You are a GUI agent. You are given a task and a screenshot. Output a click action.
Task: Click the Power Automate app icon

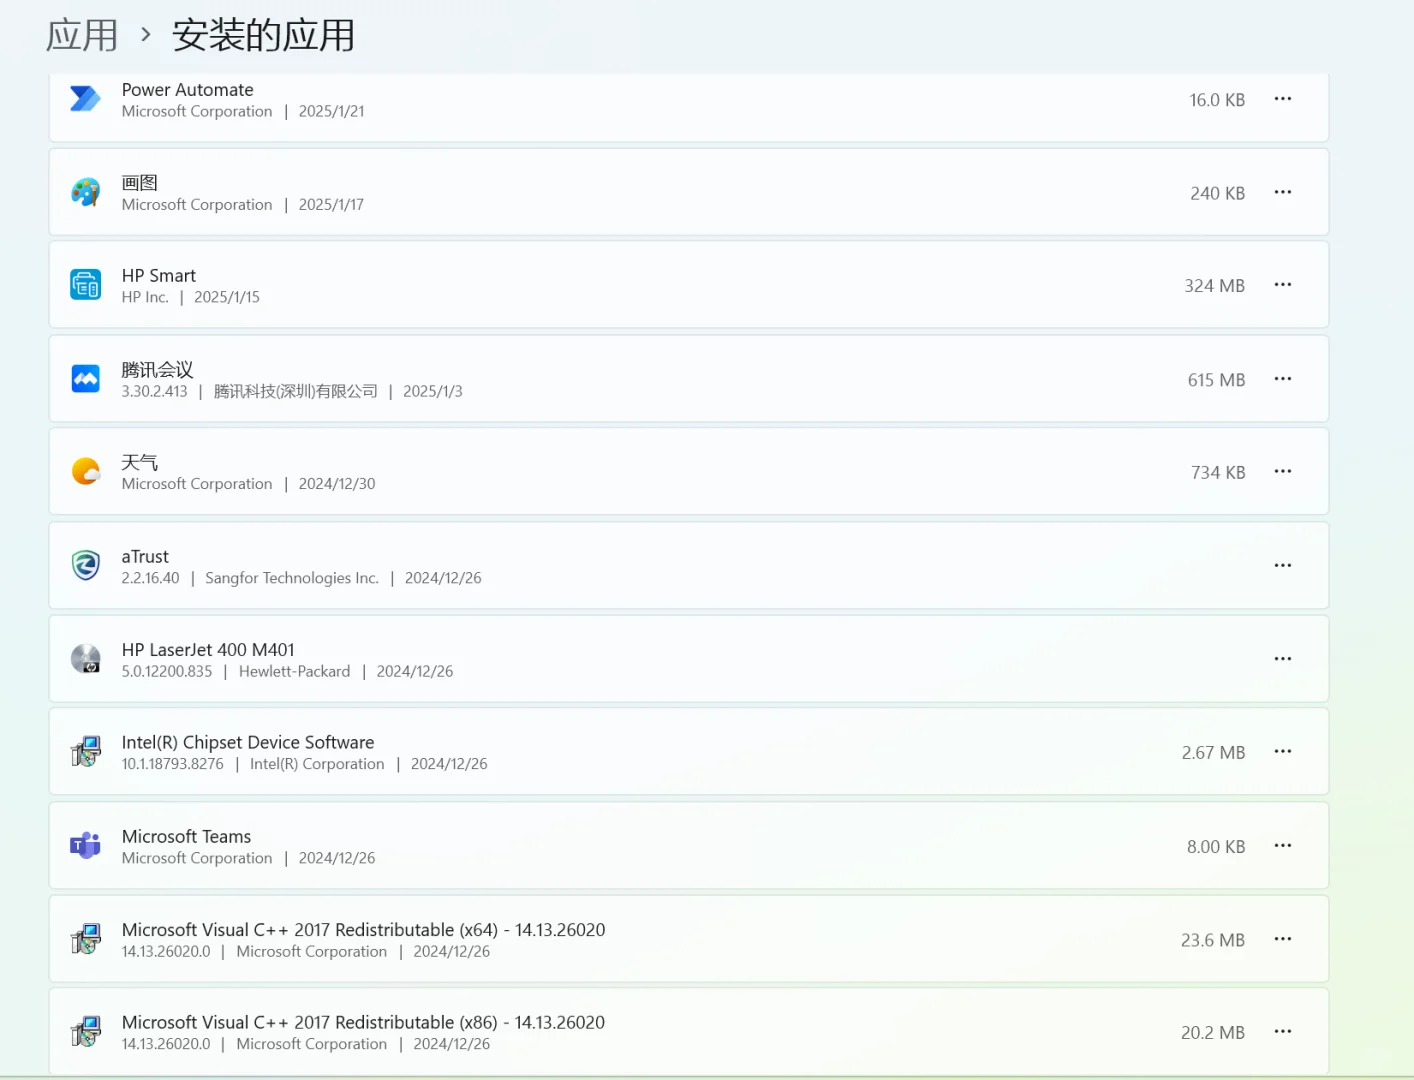pos(85,98)
